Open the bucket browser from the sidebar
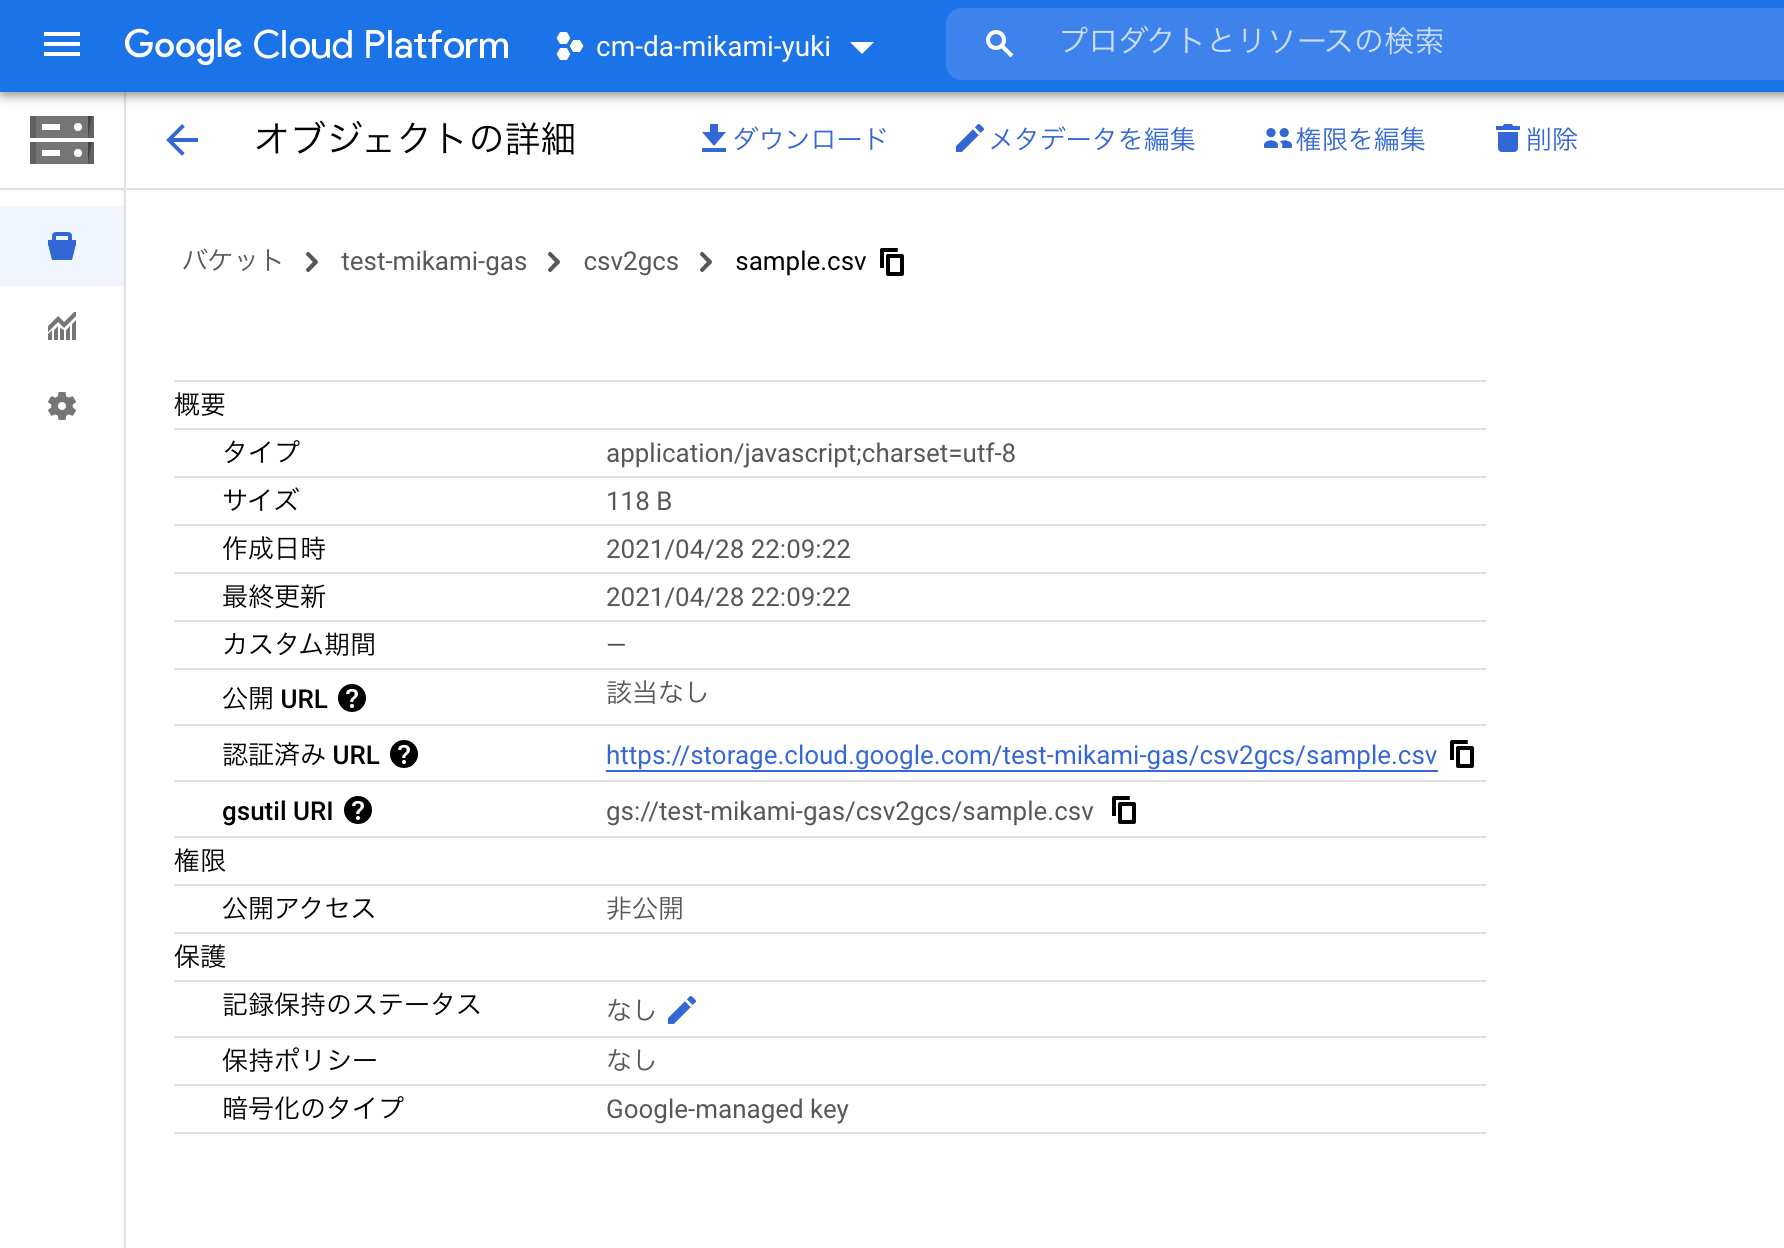1784x1248 pixels. 62,246
